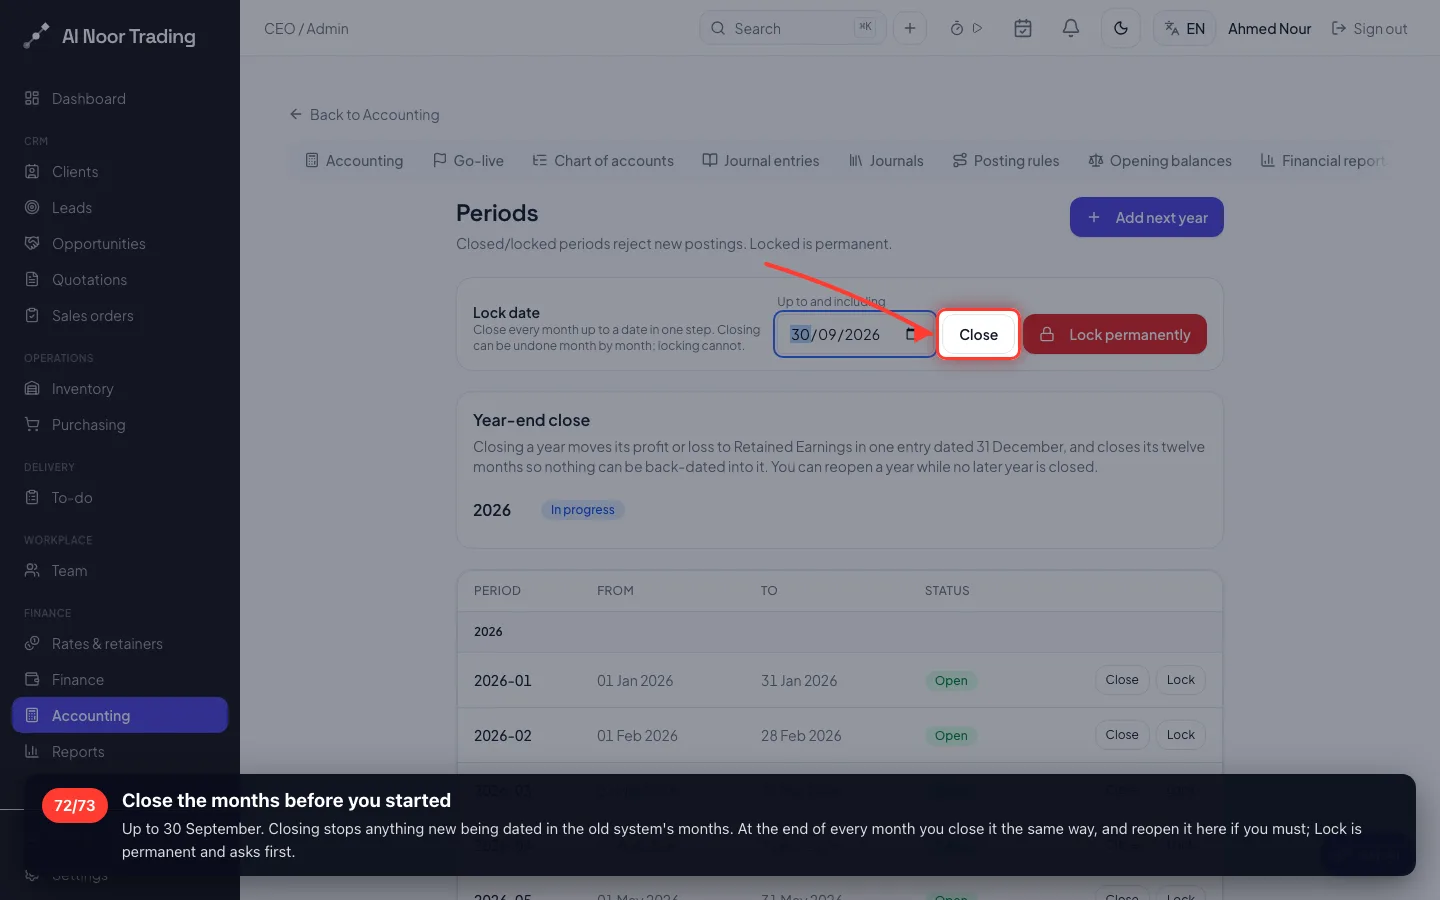Image resolution: width=1440 pixels, height=900 pixels.
Task: Open Purchasing in the sidebar
Action: point(120,425)
